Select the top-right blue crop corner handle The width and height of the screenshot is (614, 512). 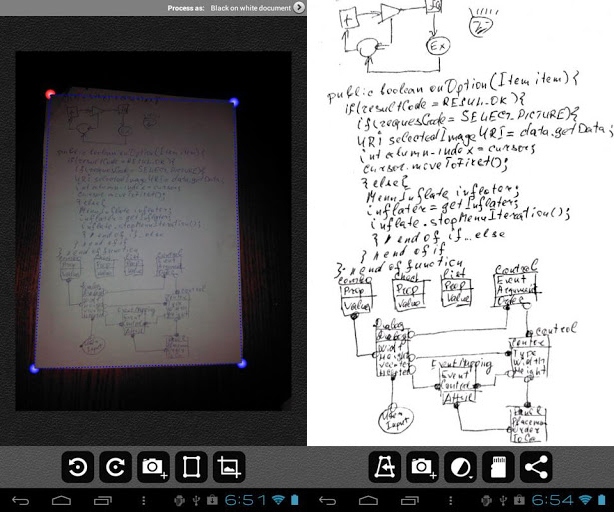234,102
